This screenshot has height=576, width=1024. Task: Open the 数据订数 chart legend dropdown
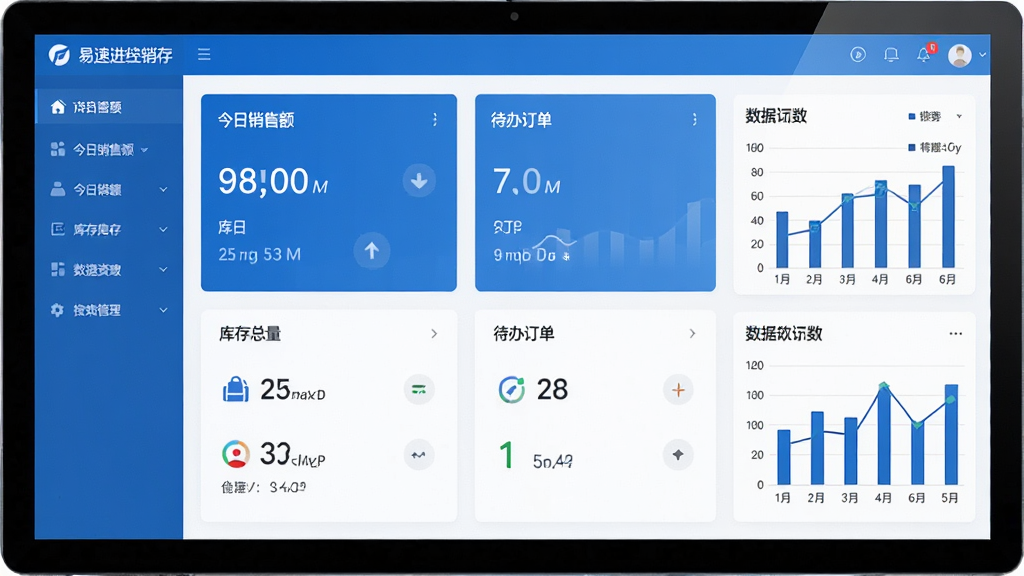point(959,116)
